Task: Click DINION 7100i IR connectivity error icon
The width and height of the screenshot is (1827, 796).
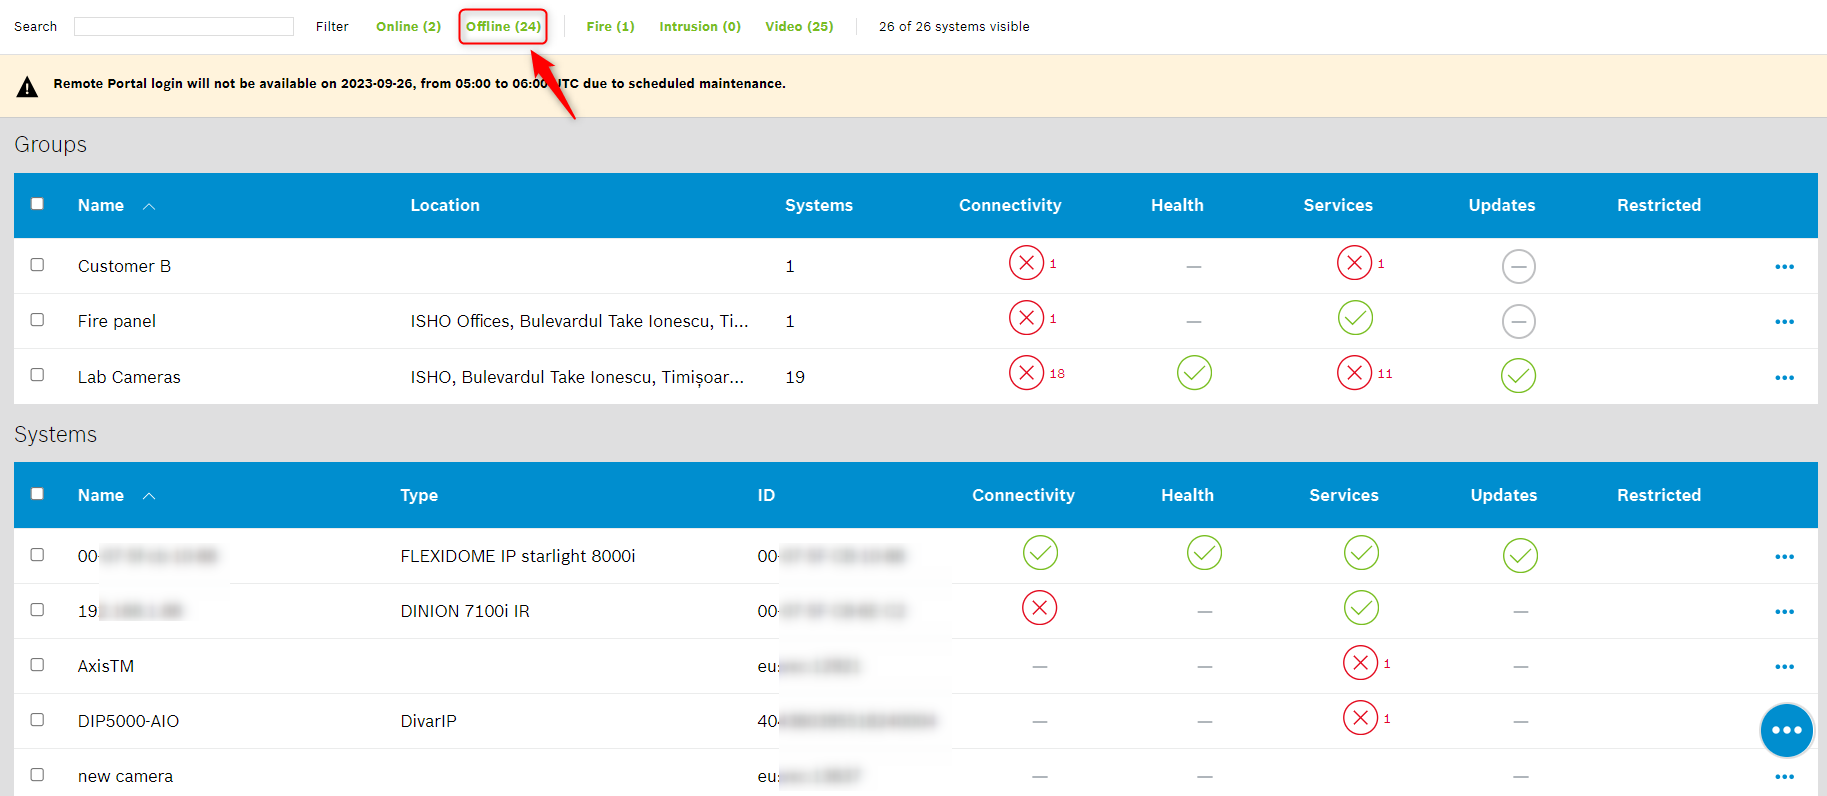Action: pos(1039,608)
